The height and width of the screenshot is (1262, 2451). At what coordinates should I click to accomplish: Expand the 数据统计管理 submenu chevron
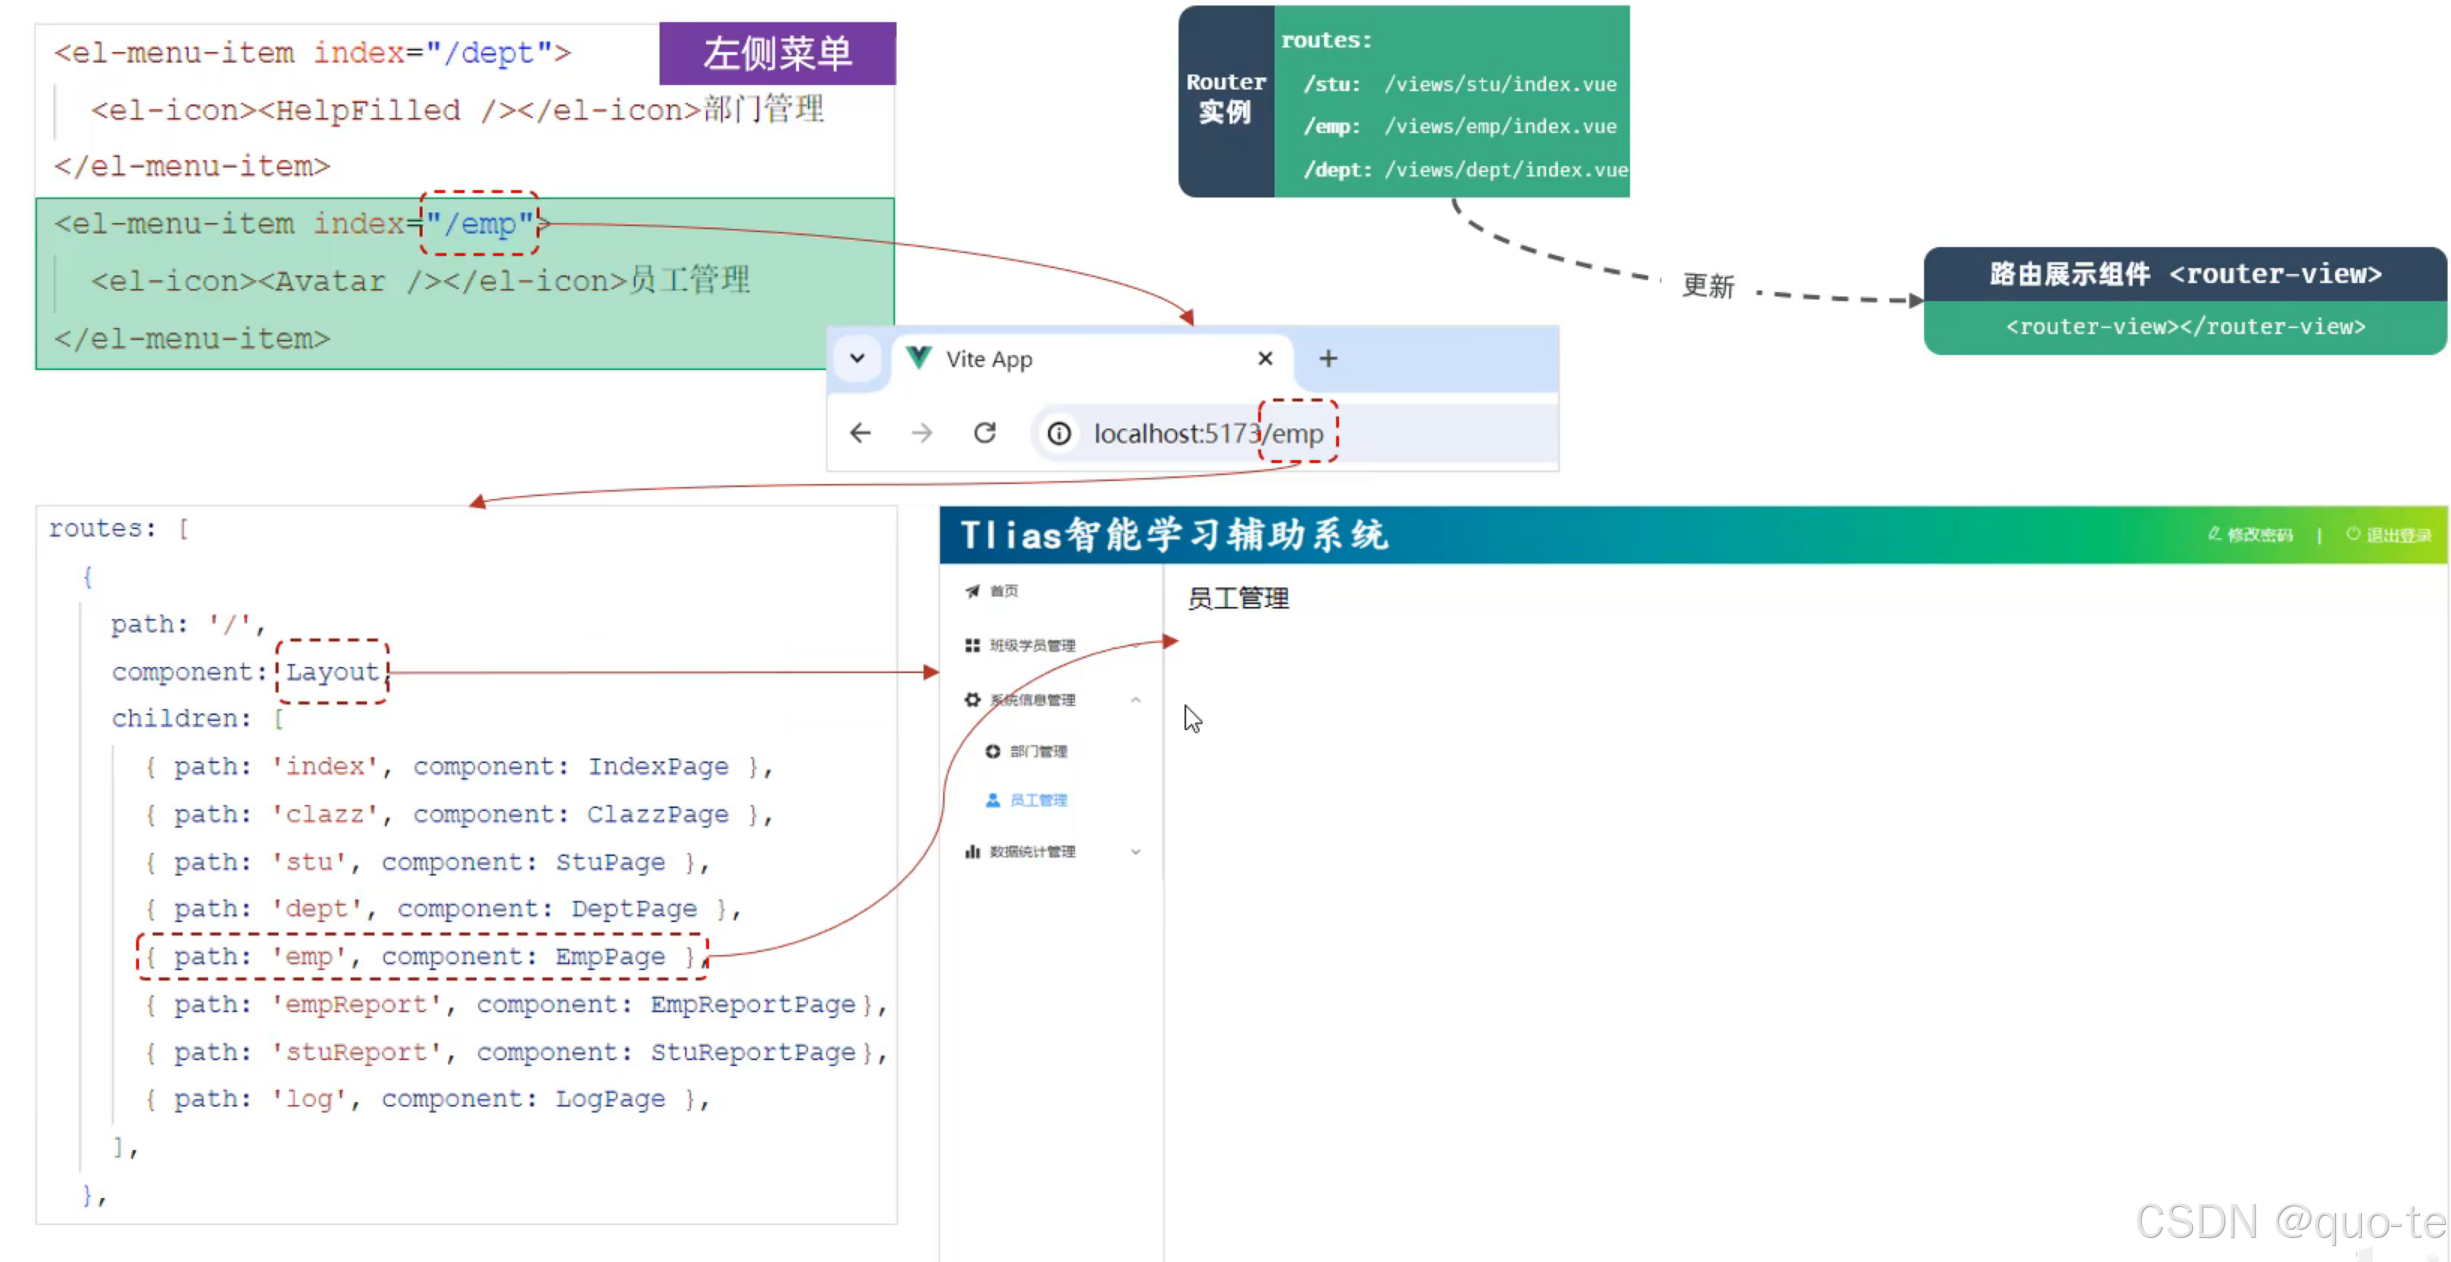[1136, 851]
